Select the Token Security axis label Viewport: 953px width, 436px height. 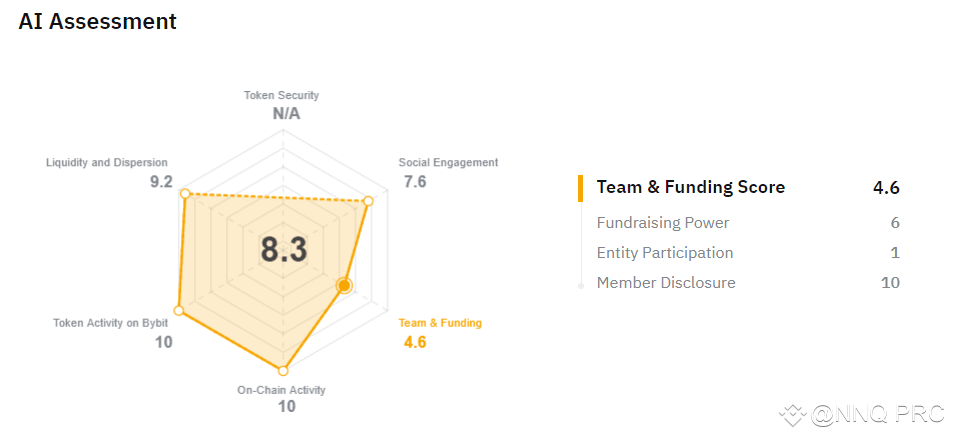[281, 95]
